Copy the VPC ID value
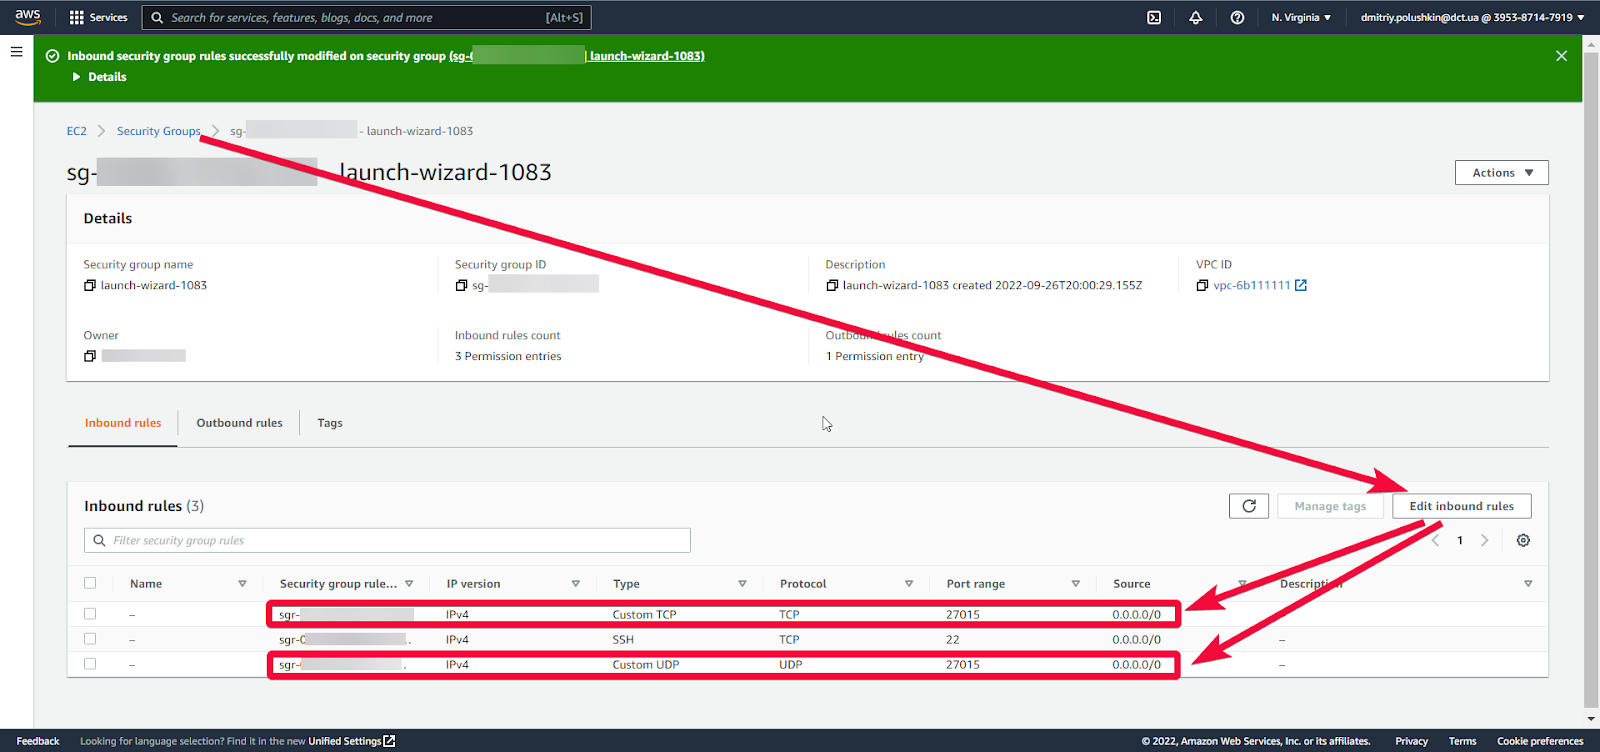The height and width of the screenshot is (752, 1600). (1202, 286)
